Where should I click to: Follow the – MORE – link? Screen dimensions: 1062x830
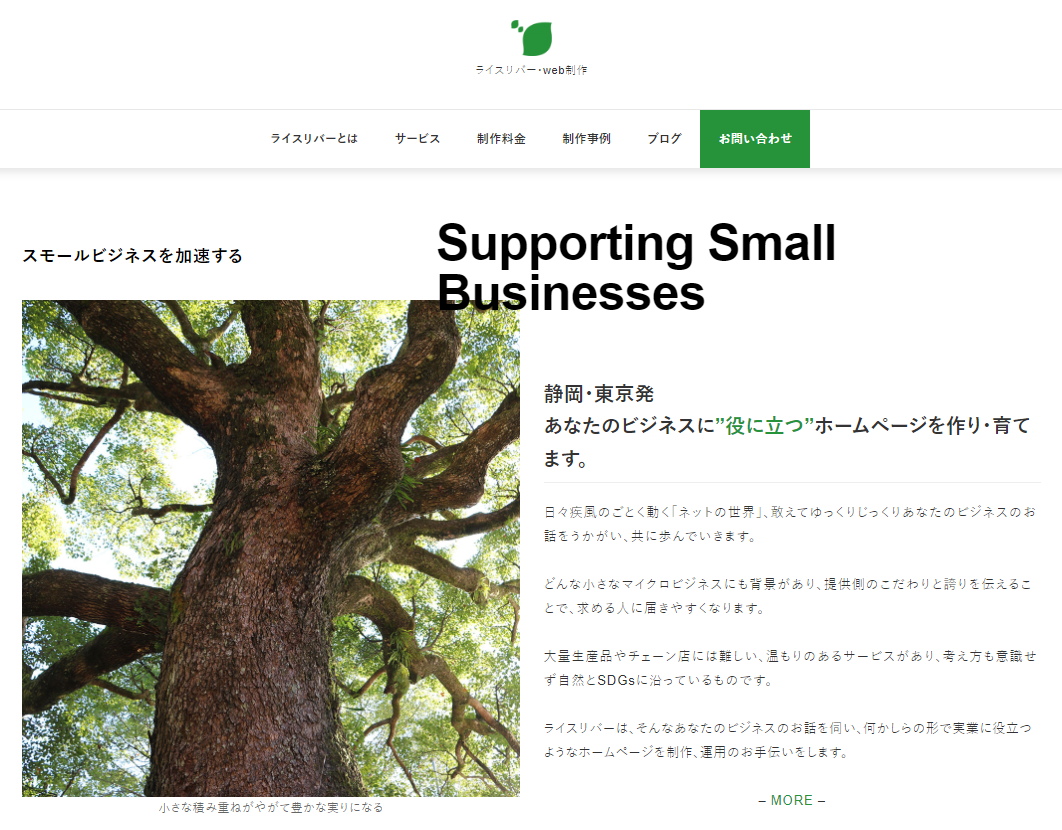click(x=792, y=800)
